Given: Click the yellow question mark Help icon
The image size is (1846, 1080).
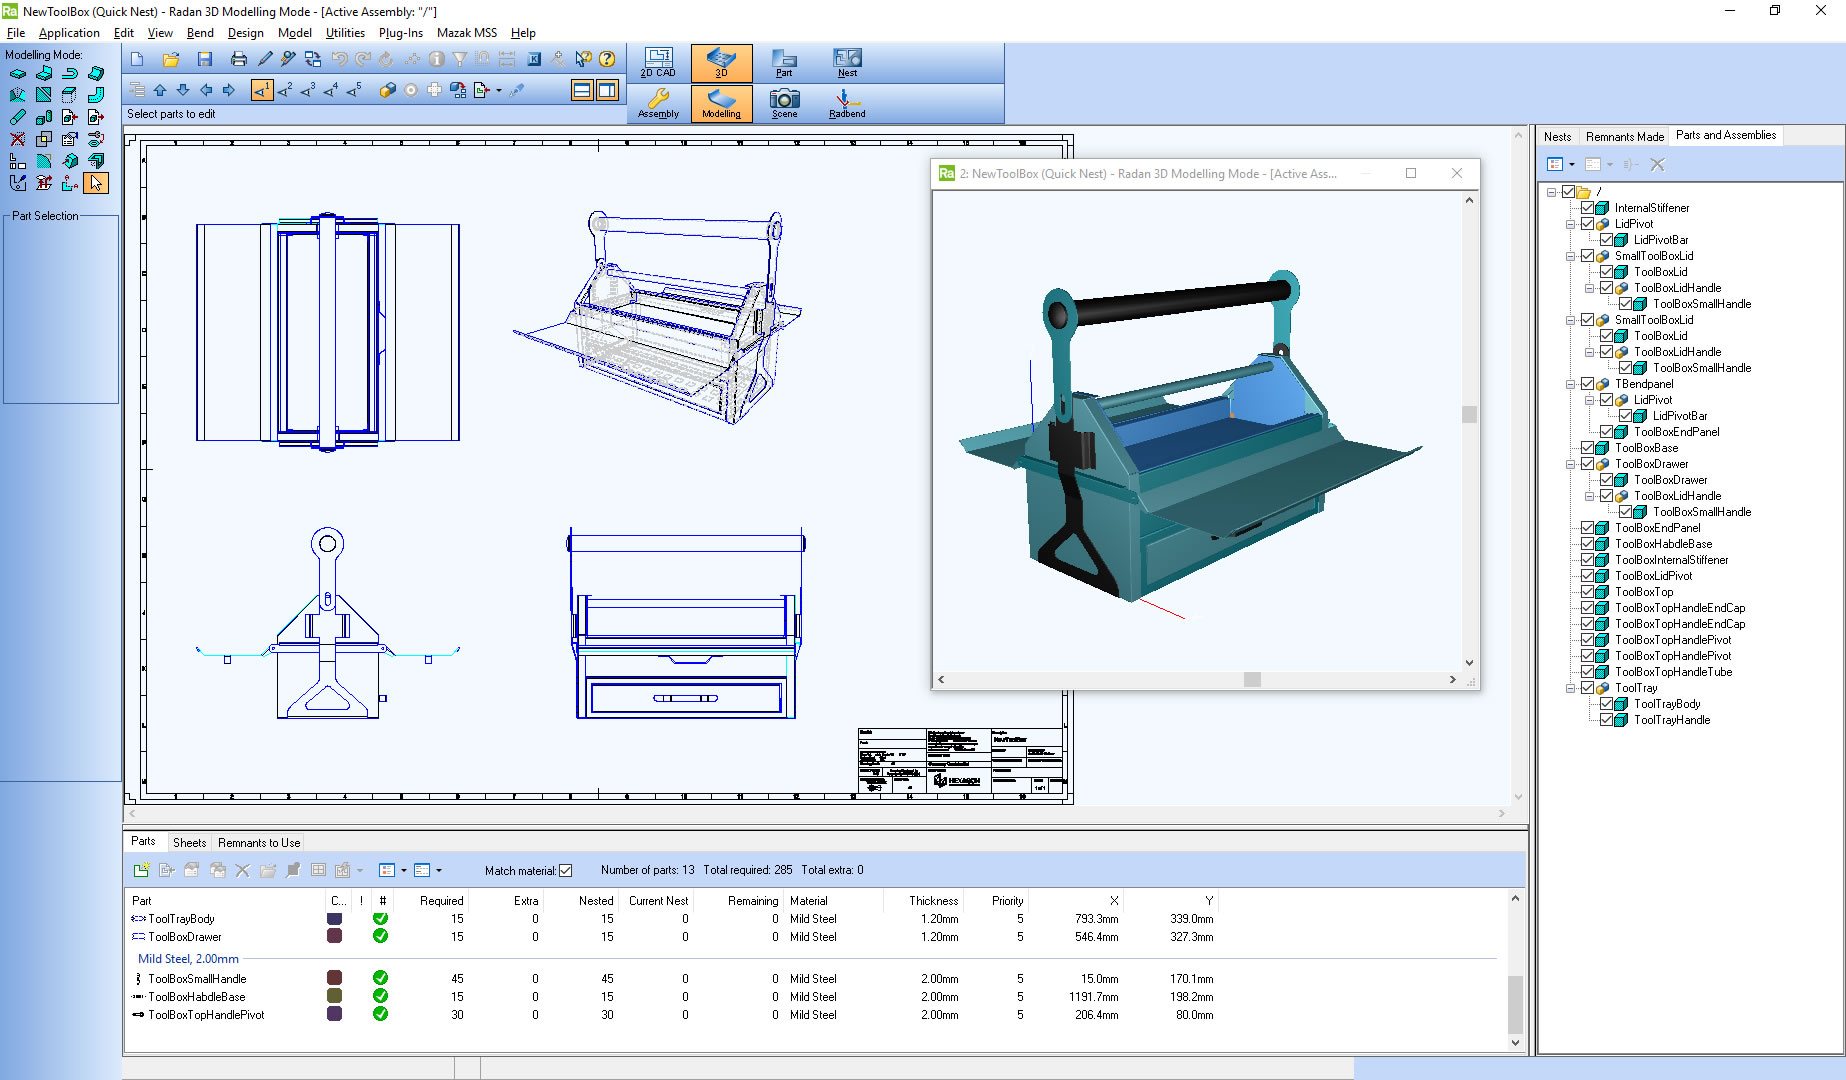Looking at the screenshot, I should pos(607,60).
